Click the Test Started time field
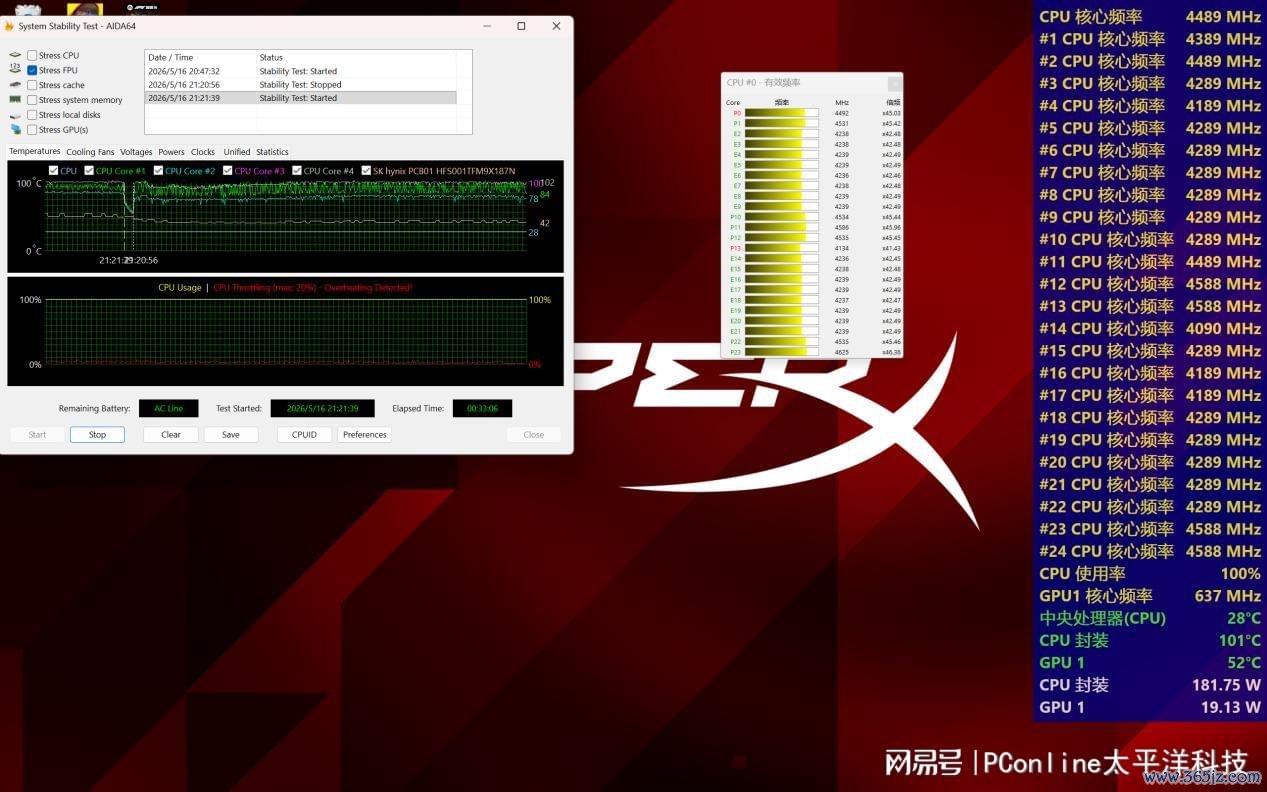This screenshot has width=1267, height=792. pyautogui.click(x=322, y=408)
